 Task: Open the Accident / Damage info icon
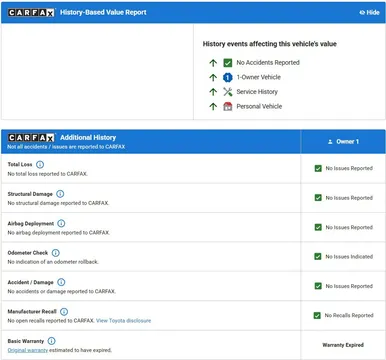pyautogui.click(x=61, y=282)
